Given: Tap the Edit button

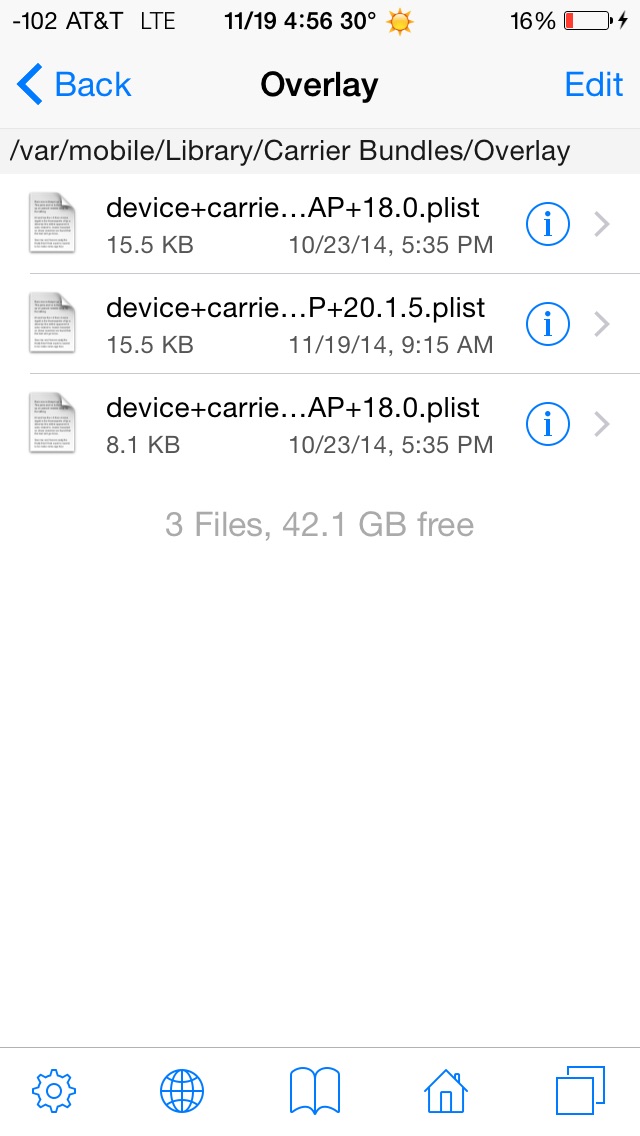Looking at the screenshot, I should 594,85.
